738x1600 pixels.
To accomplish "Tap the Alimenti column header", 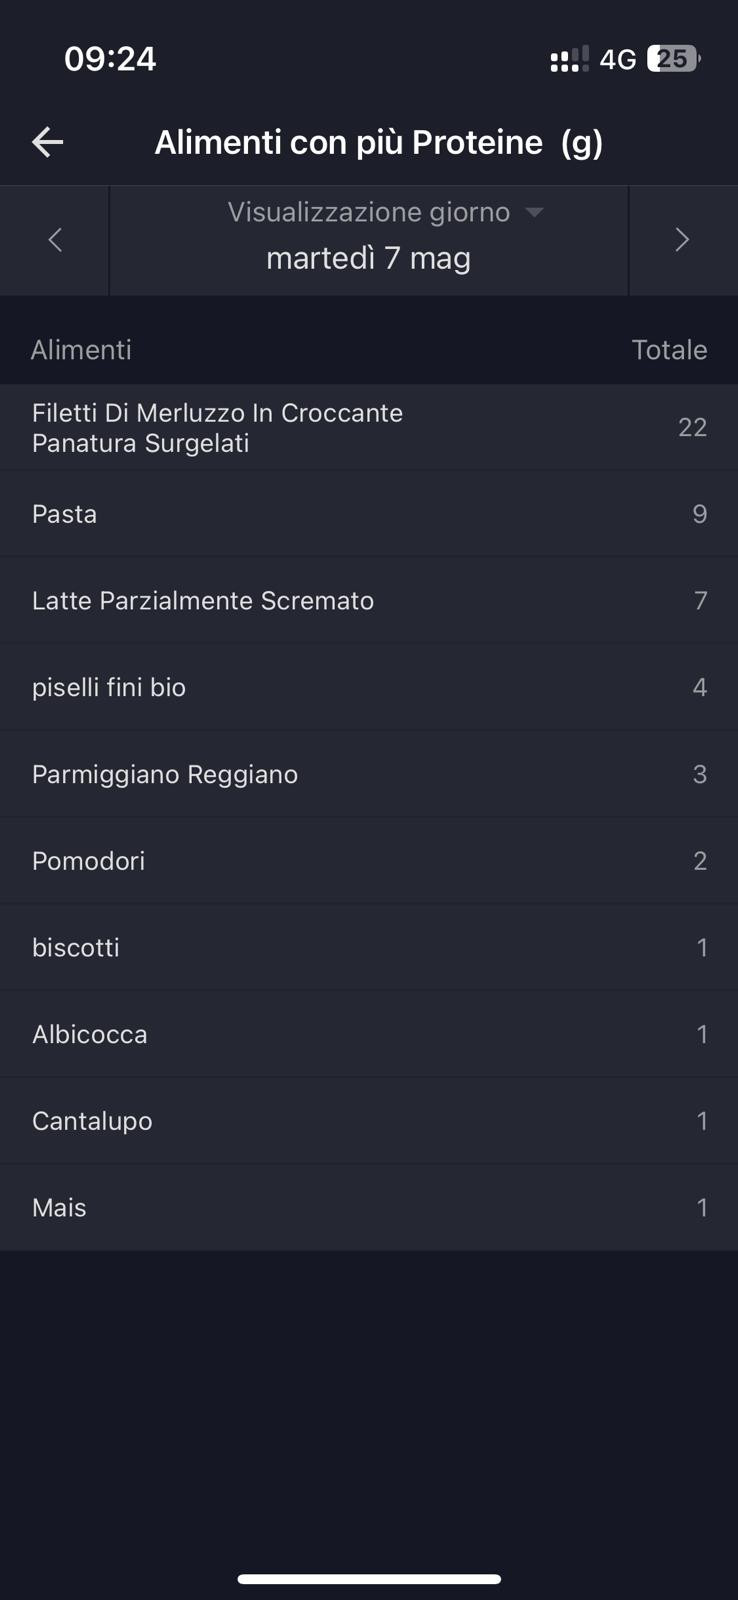I will (81, 350).
